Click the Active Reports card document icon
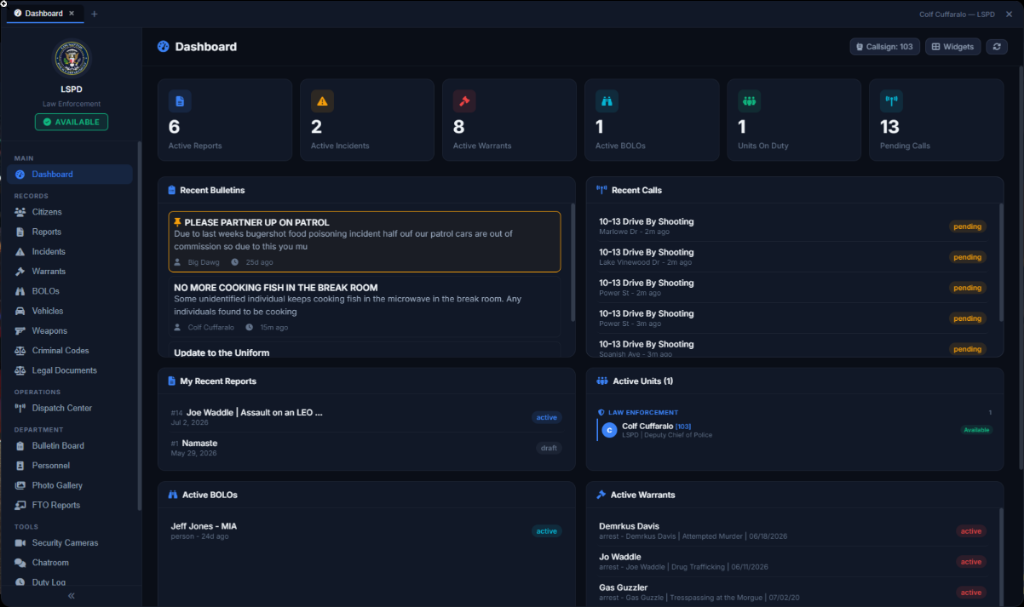 pyautogui.click(x=180, y=101)
